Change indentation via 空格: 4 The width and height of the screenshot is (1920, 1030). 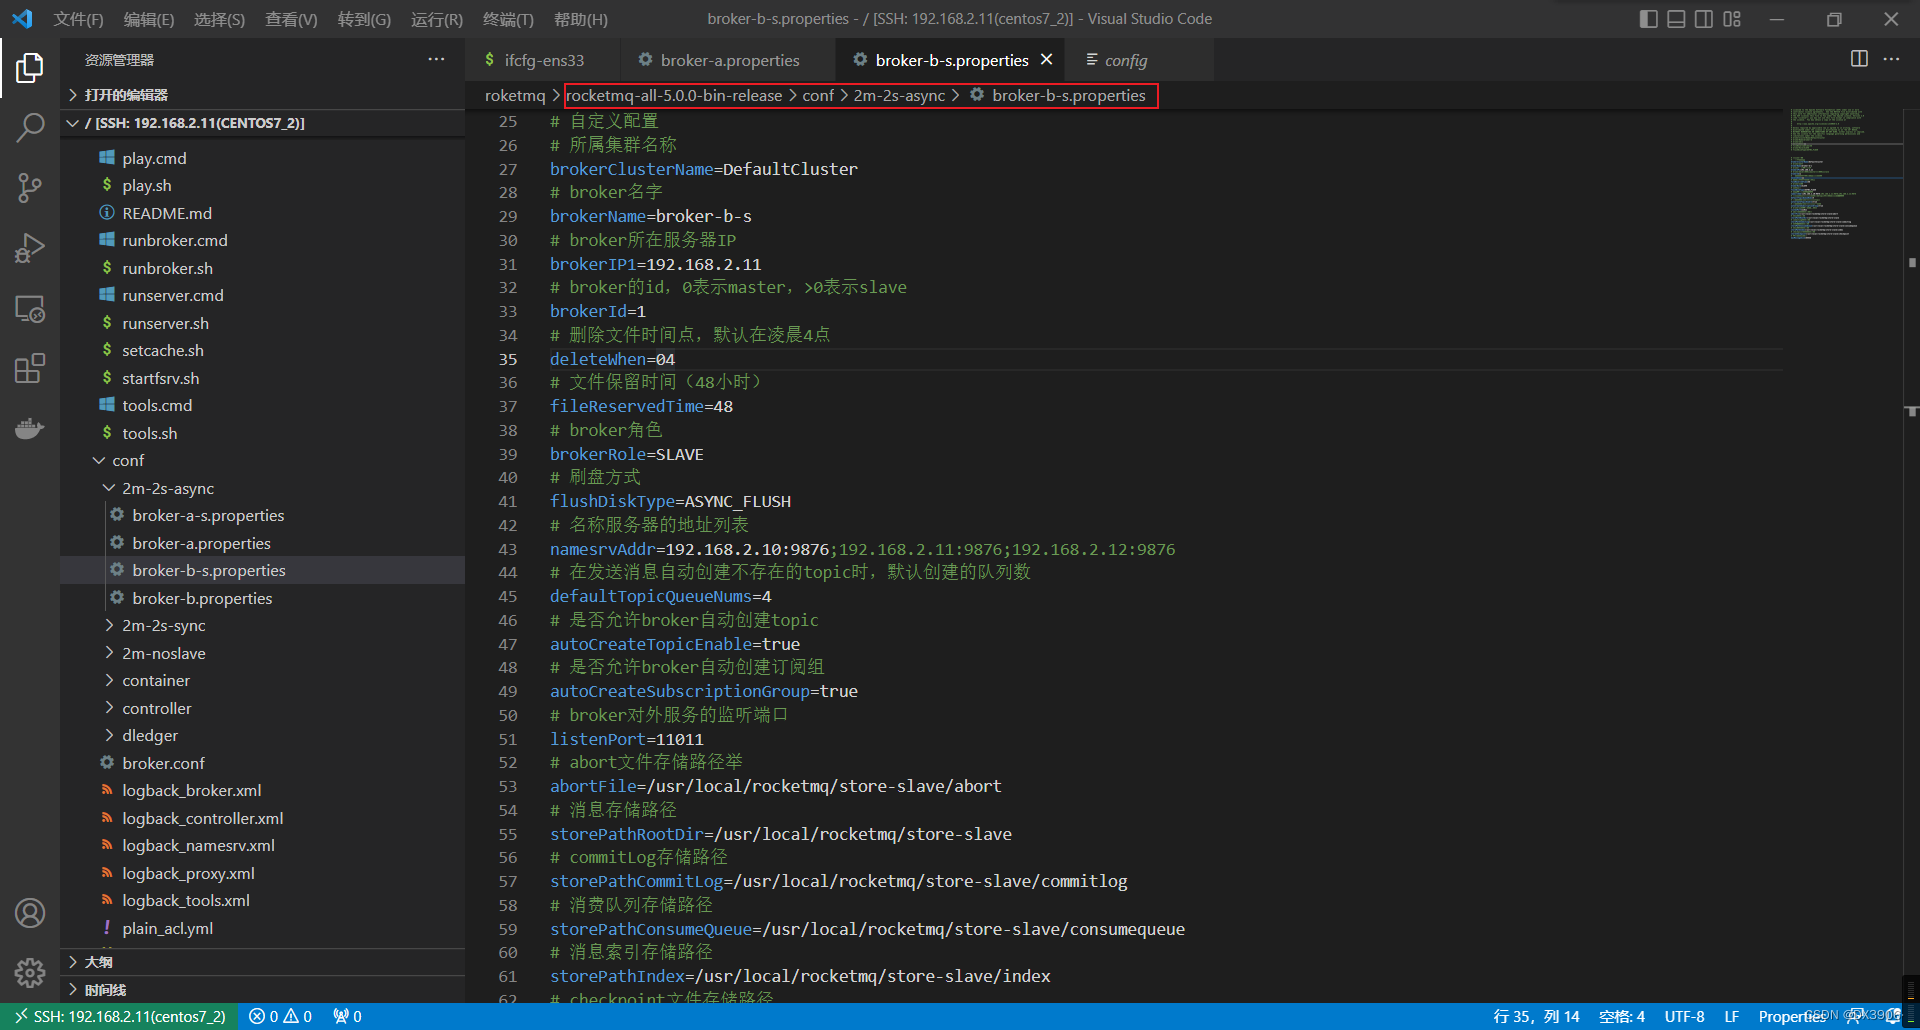1621,1016
